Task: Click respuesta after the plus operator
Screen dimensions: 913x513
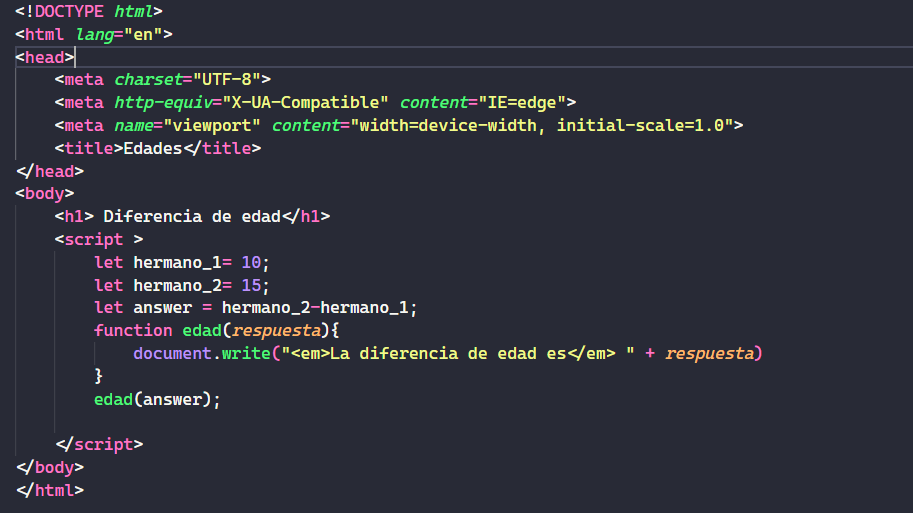Action: tap(710, 354)
